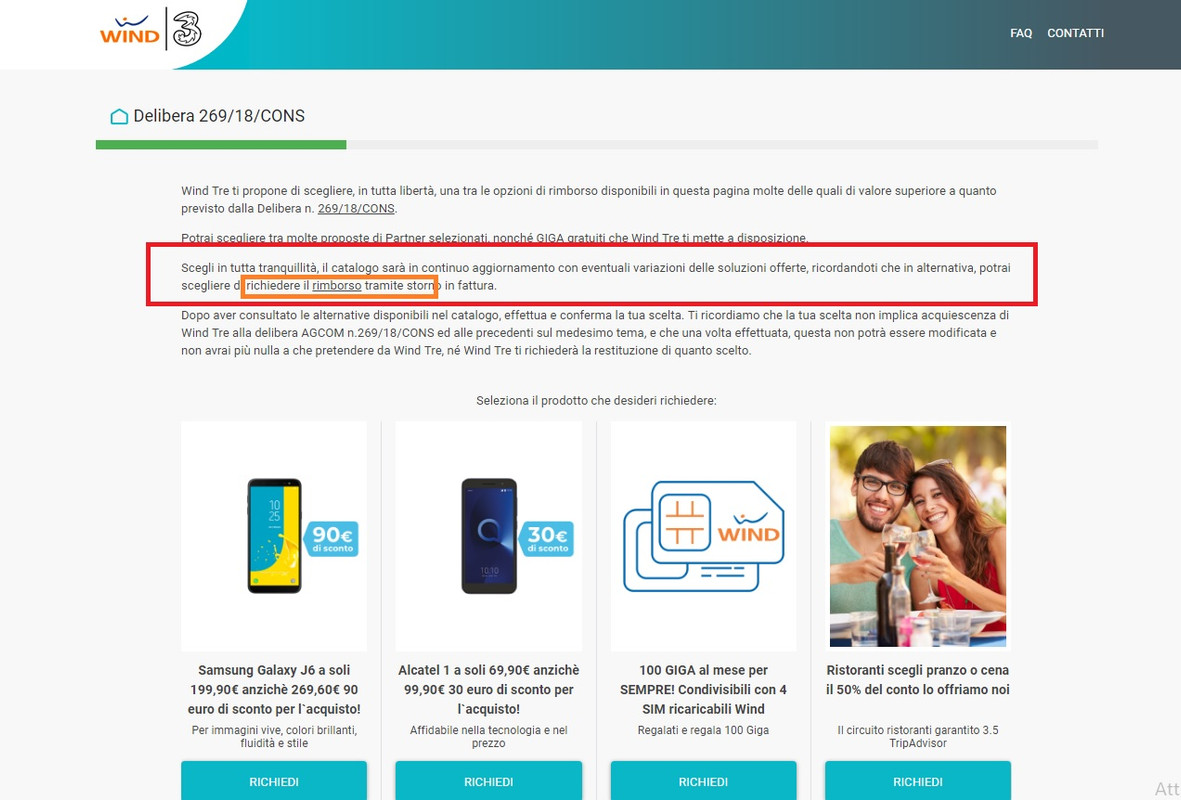Request the Samsung Galaxy J6 offer with RICHIEDI
The height and width of the screenshot is (800, 1181).
coord(274,781)
